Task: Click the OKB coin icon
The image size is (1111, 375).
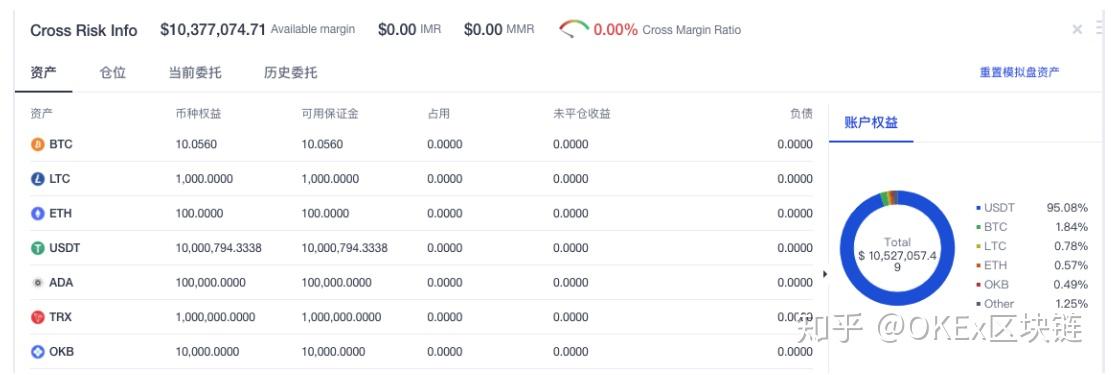Action: click(38, 352)
